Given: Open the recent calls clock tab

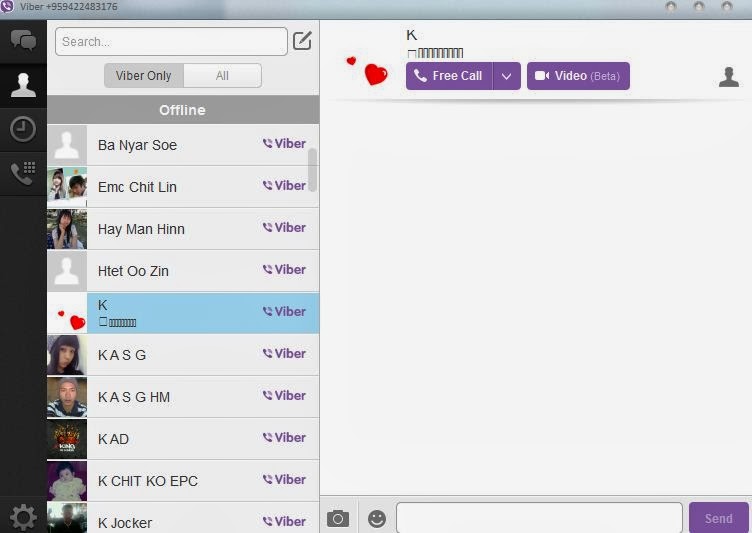Looking at the screenshot, I should tap(23, 129).
